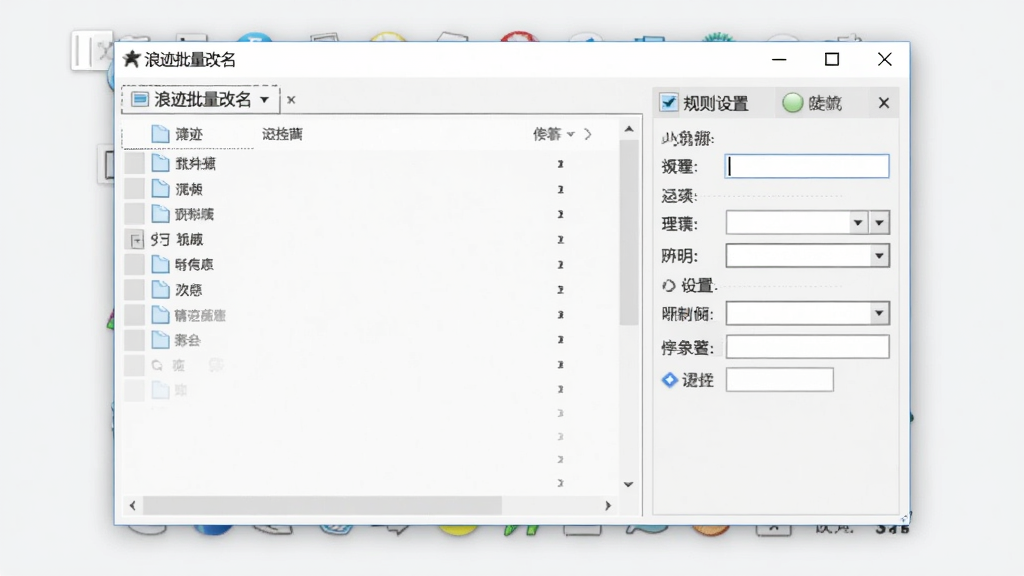
Task: Open the combo box directly under the 设置 heading
Action: coord(807,313)
